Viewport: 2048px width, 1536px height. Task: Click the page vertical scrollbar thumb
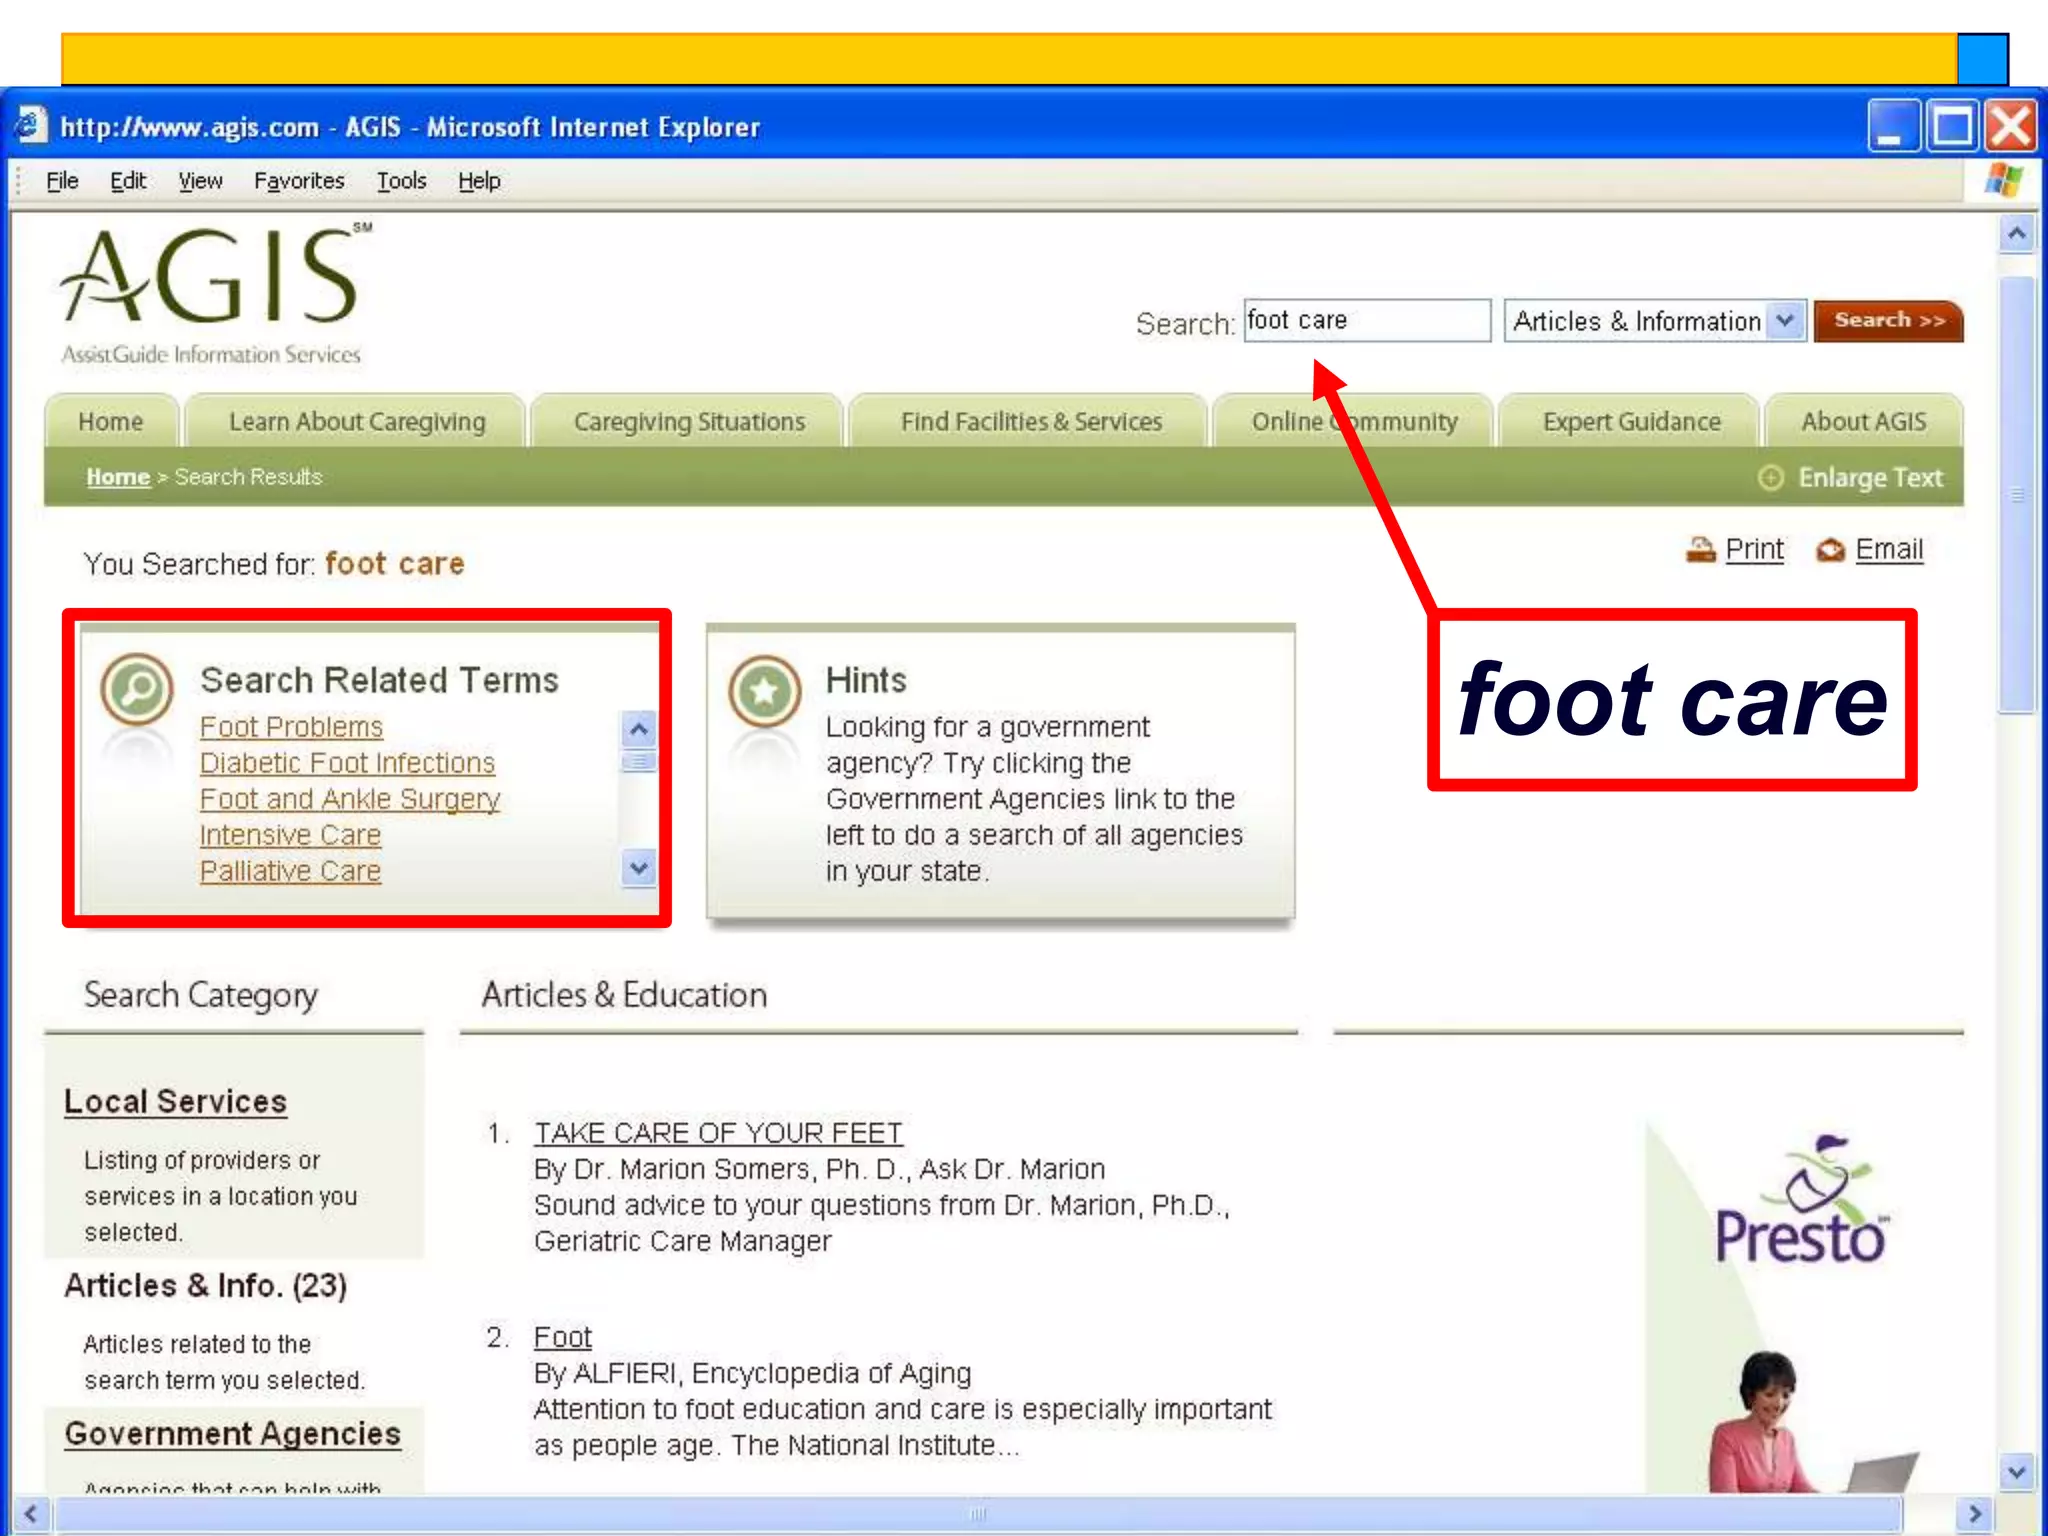pyautogui.click(x=2017, y=495)
